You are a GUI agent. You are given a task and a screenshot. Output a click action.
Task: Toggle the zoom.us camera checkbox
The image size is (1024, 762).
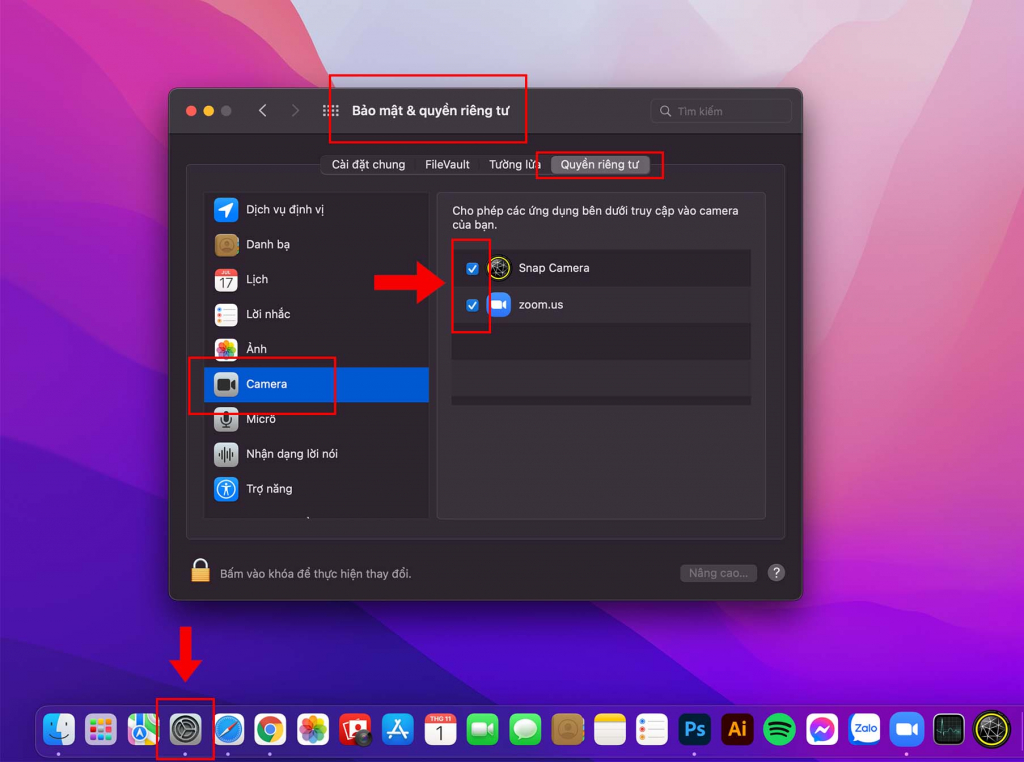tap(472, 305)
